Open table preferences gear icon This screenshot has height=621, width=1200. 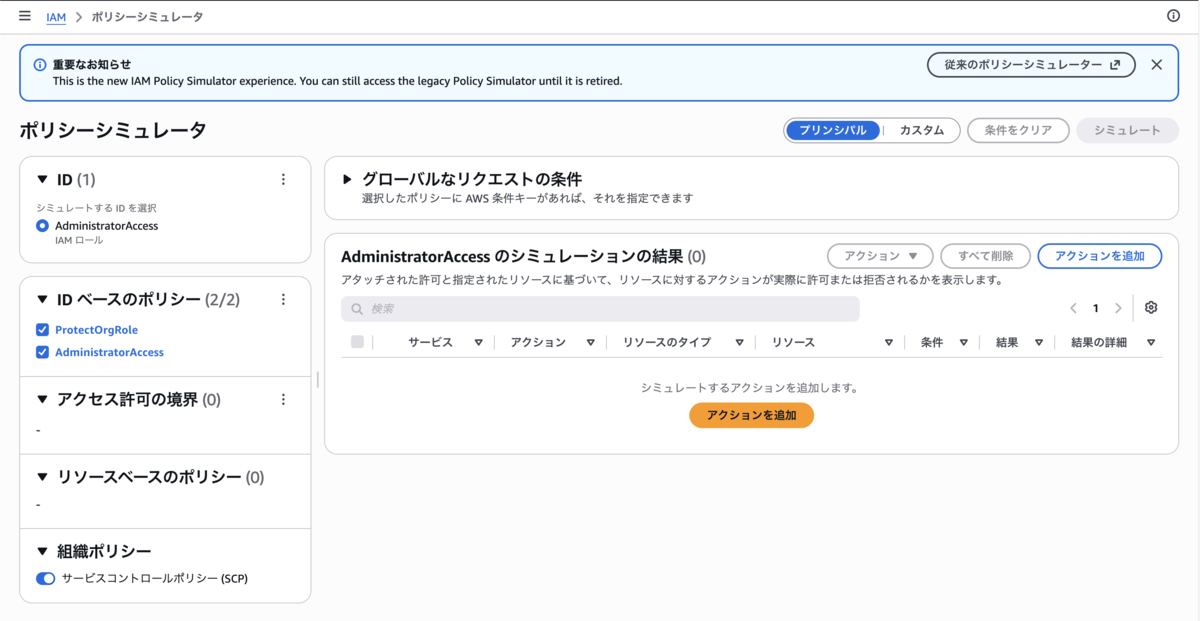click(x=1151, y=308)
